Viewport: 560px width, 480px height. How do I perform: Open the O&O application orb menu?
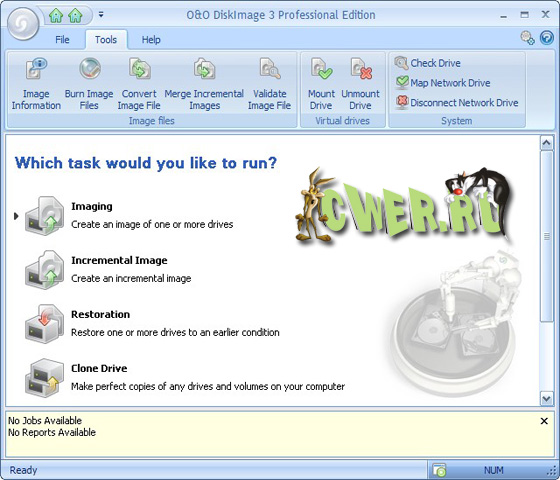(23, 24)
